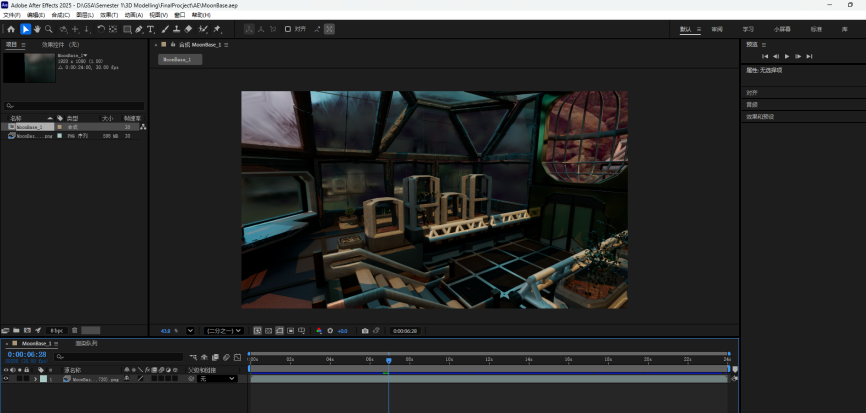This screenshot has height=413, width=866.
Task: Select the Rotation tool
Action: click(101, 29)
